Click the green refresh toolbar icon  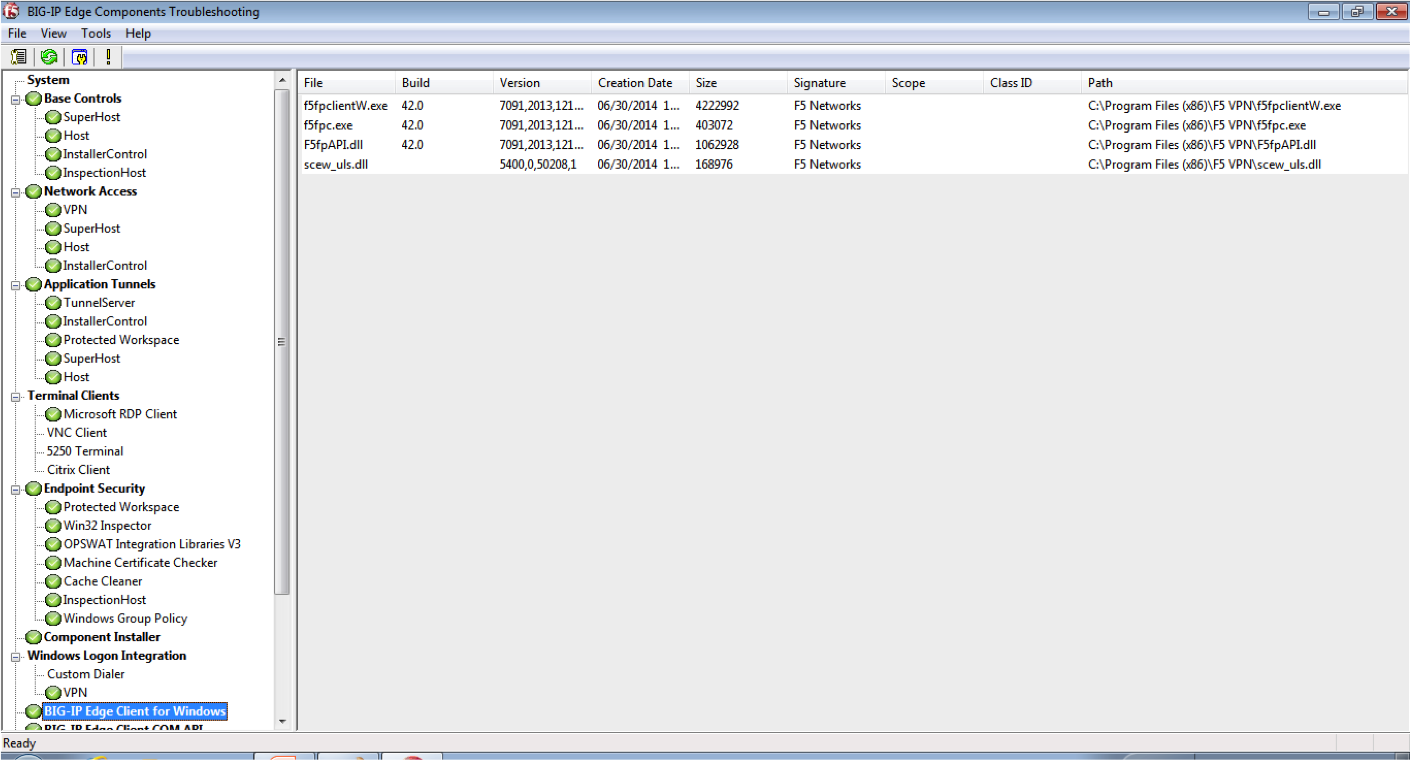[x=49, y=57]
